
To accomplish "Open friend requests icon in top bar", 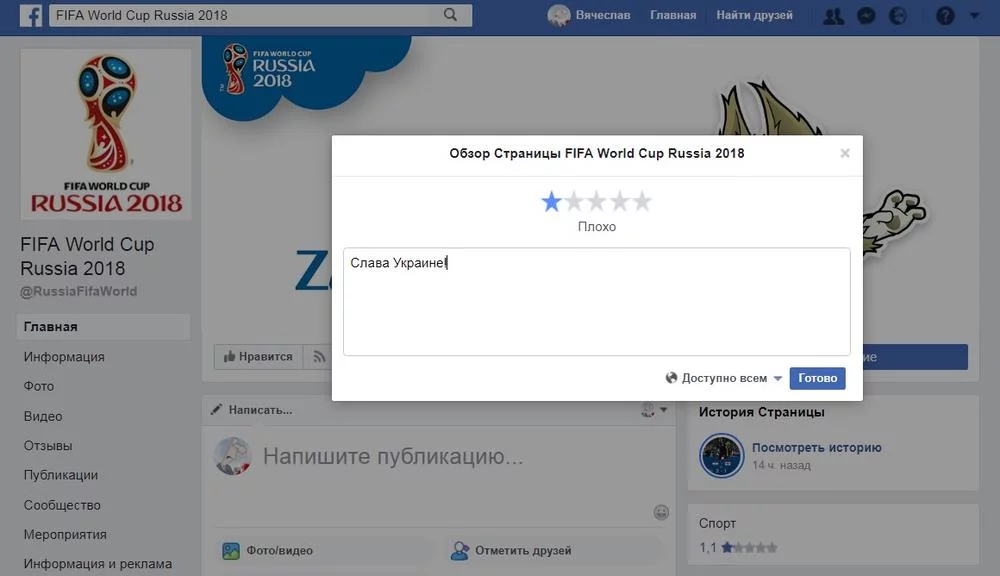I will (x=834, y=16).
